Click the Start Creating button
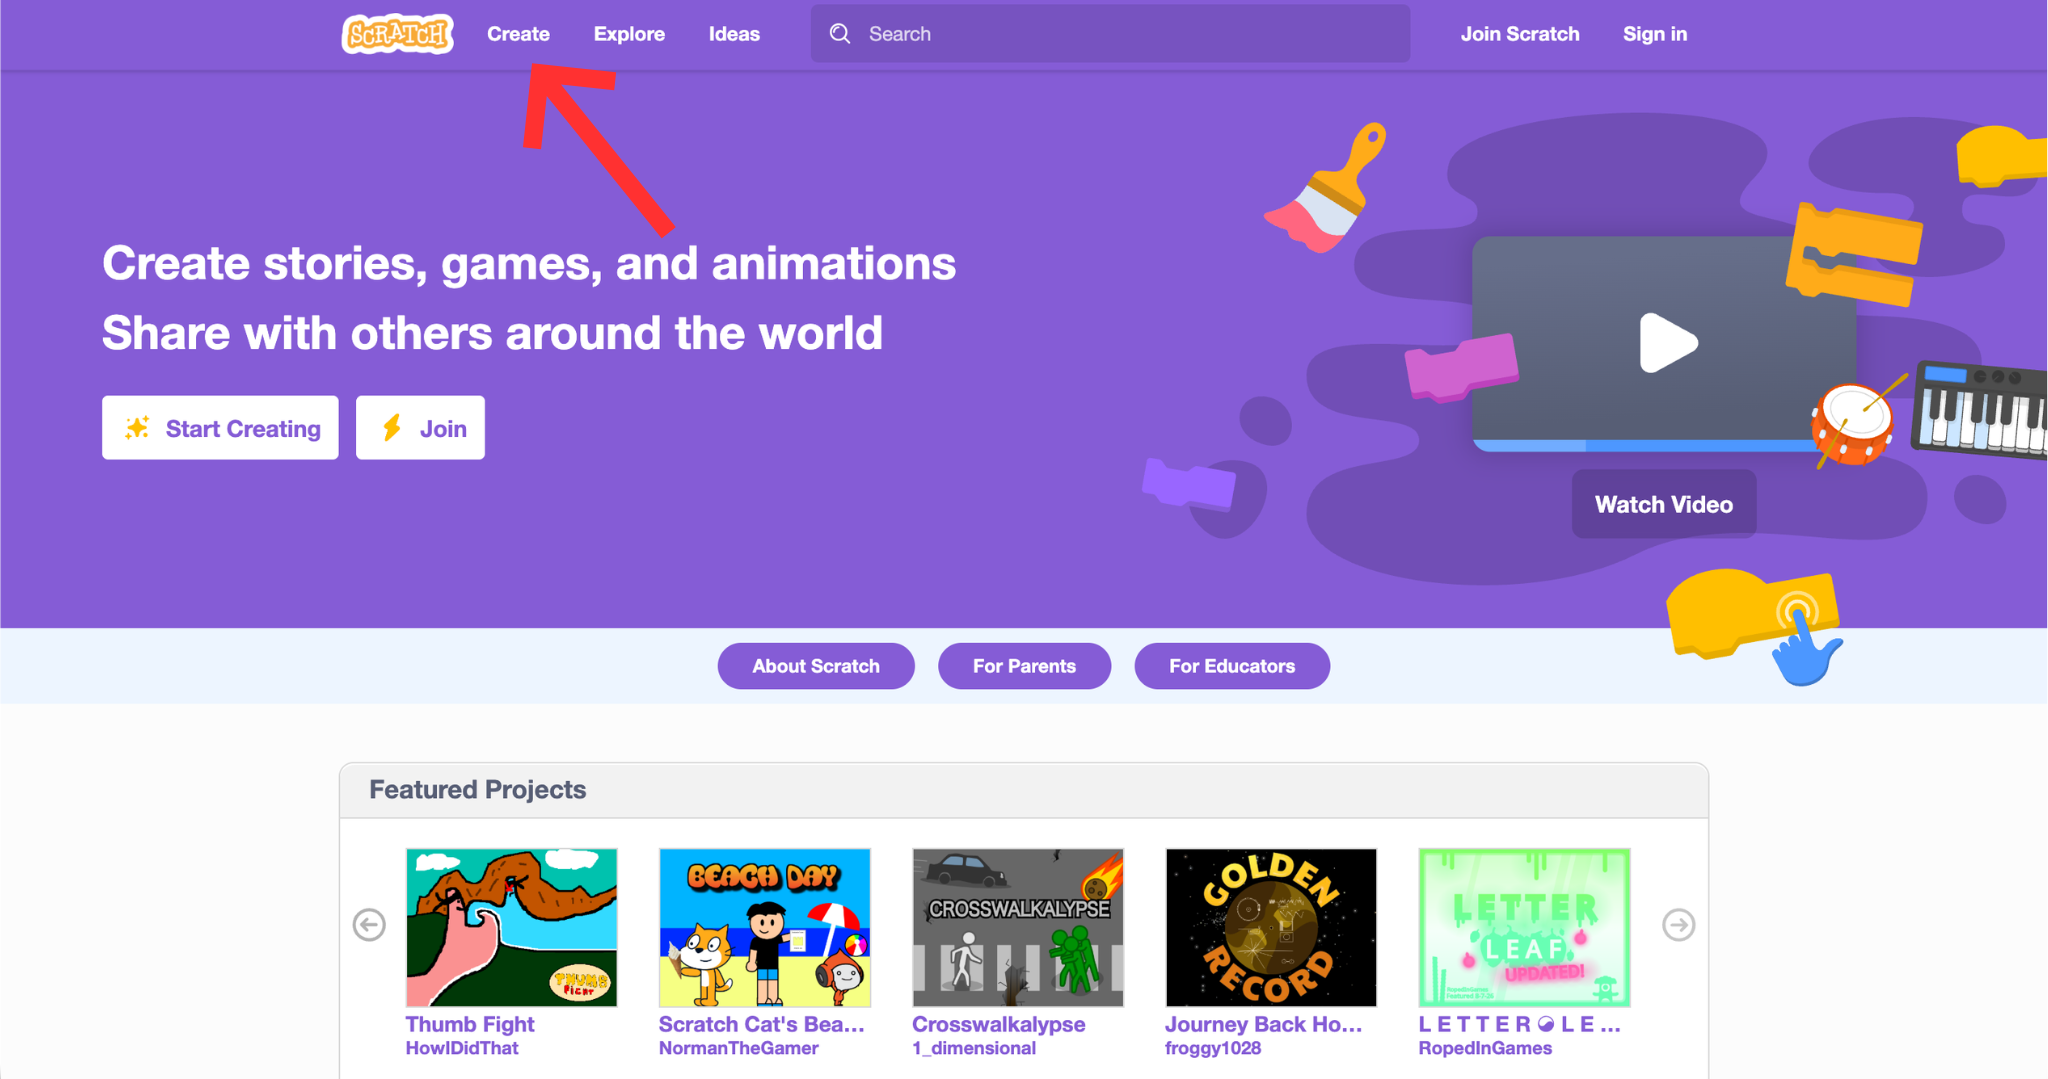Viewport: 2048px width, 1079px height. point(220,428)
